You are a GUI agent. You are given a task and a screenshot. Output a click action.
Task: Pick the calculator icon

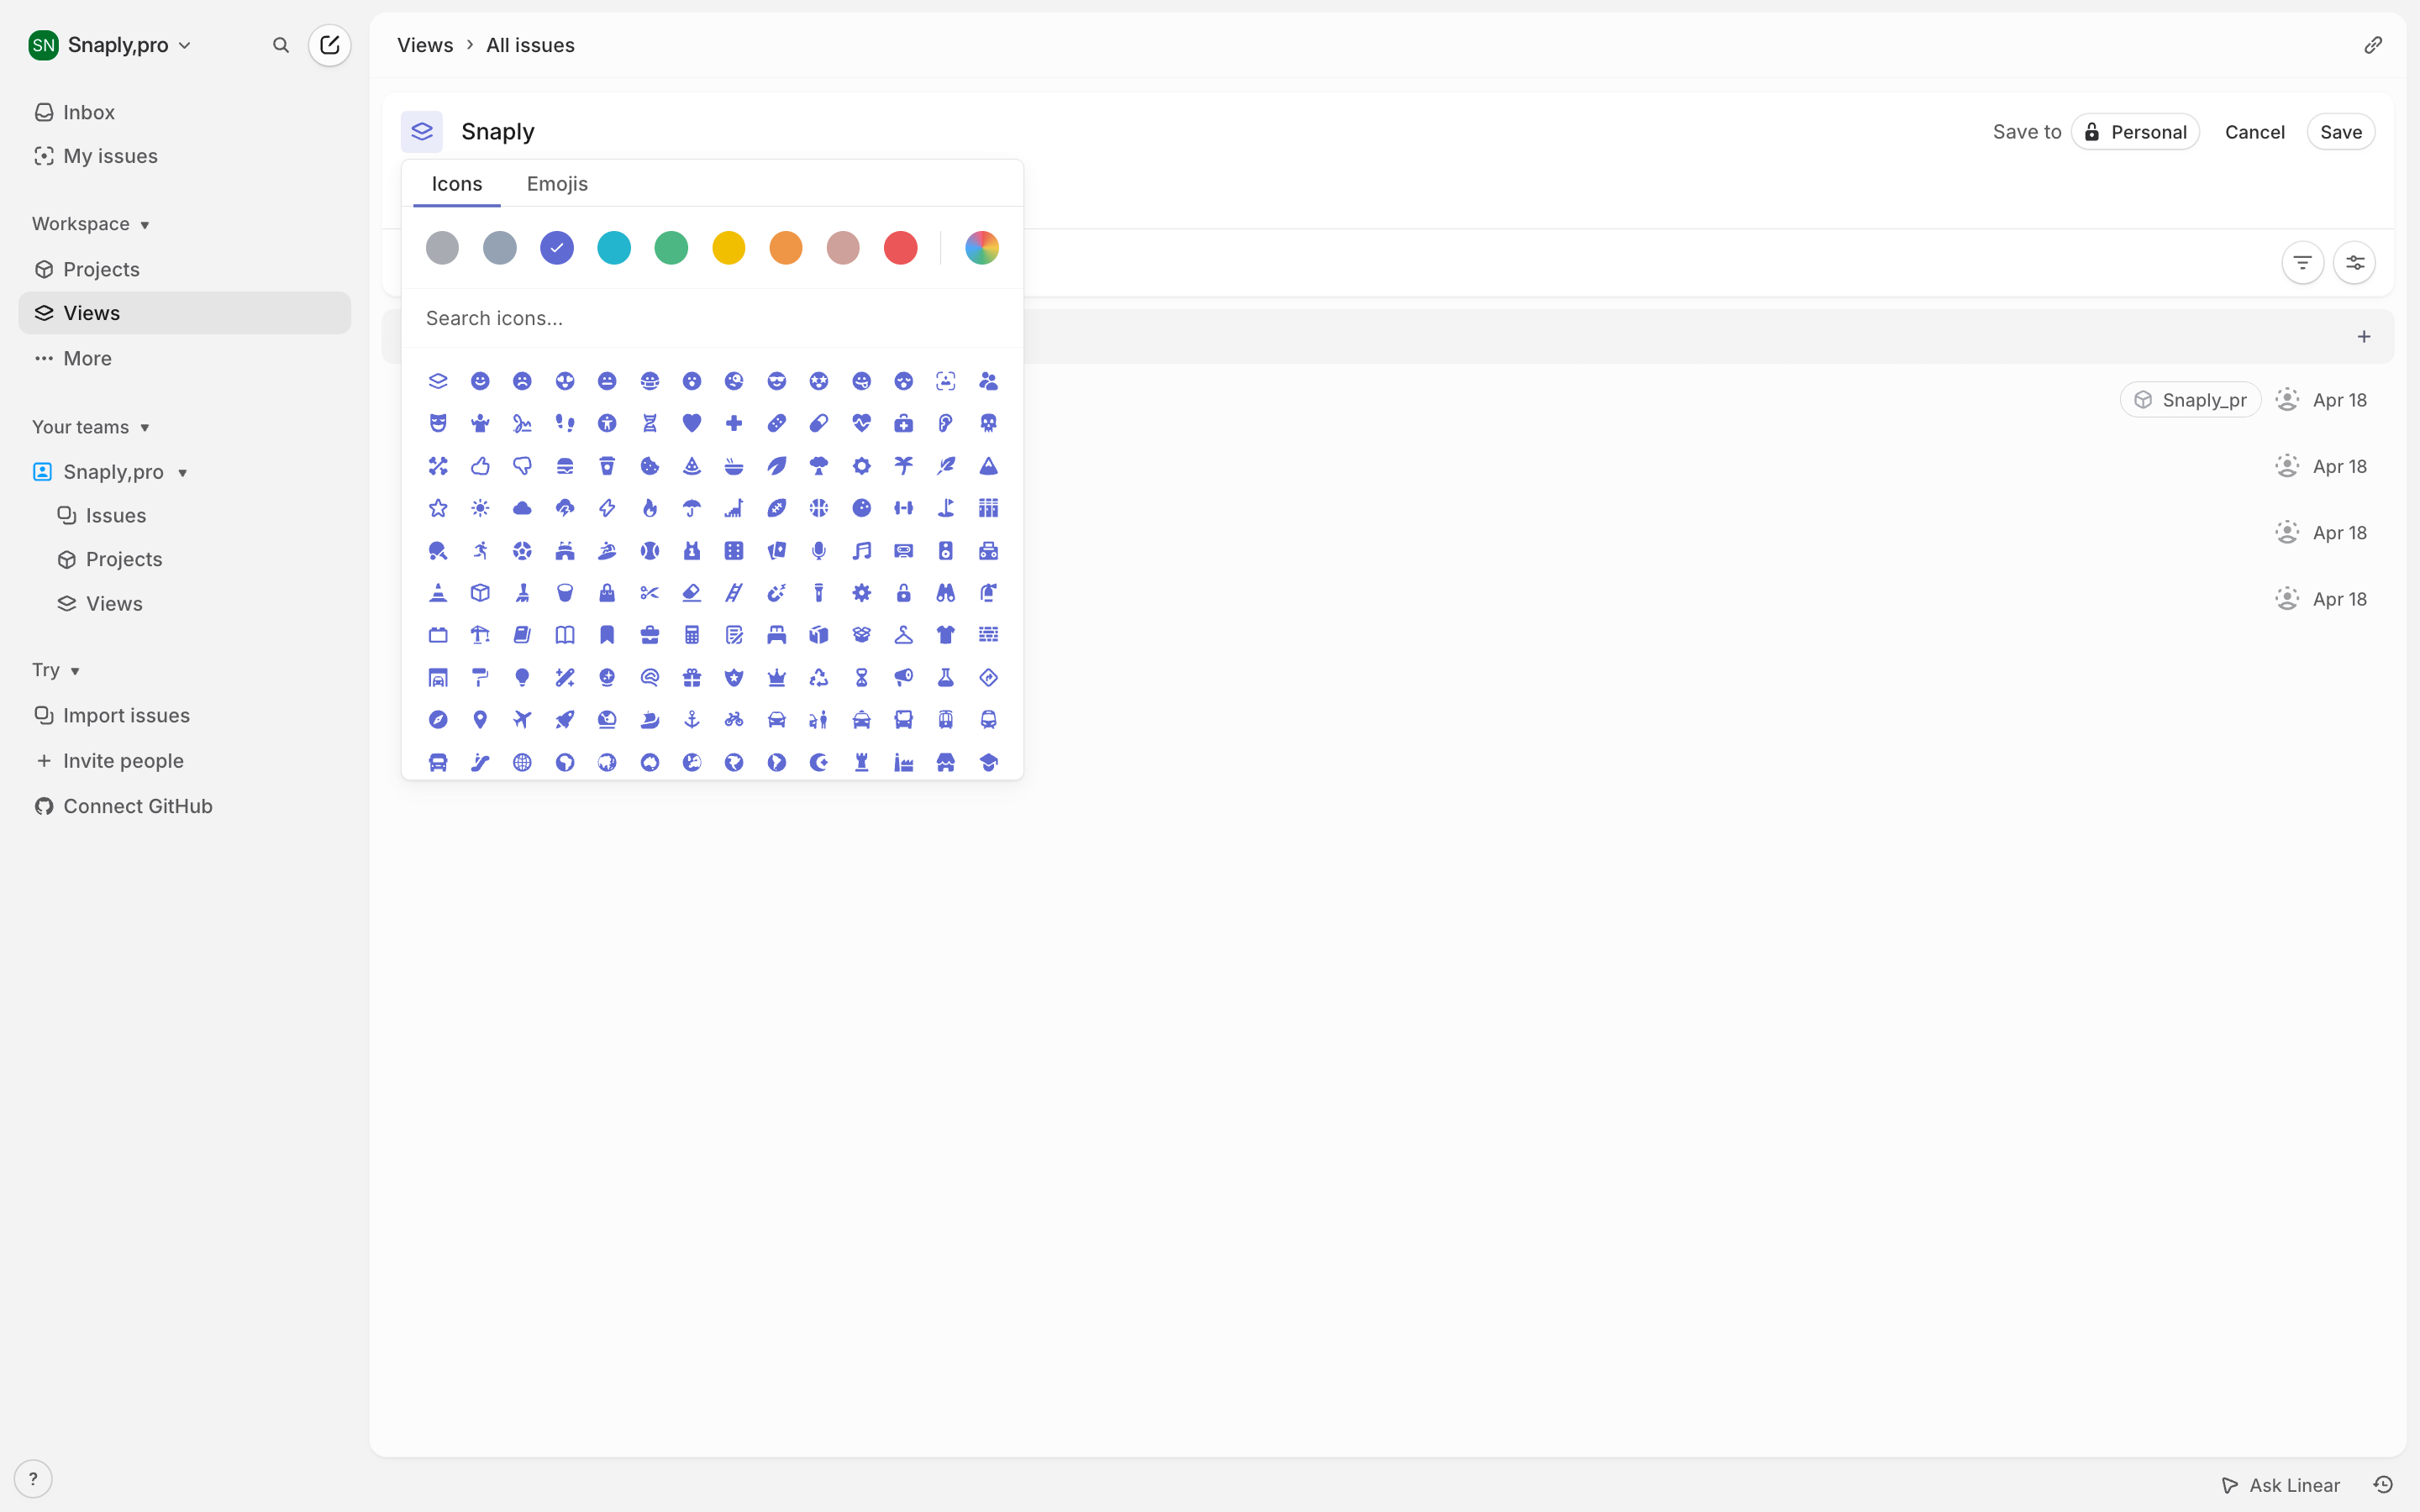pos(692,635)
